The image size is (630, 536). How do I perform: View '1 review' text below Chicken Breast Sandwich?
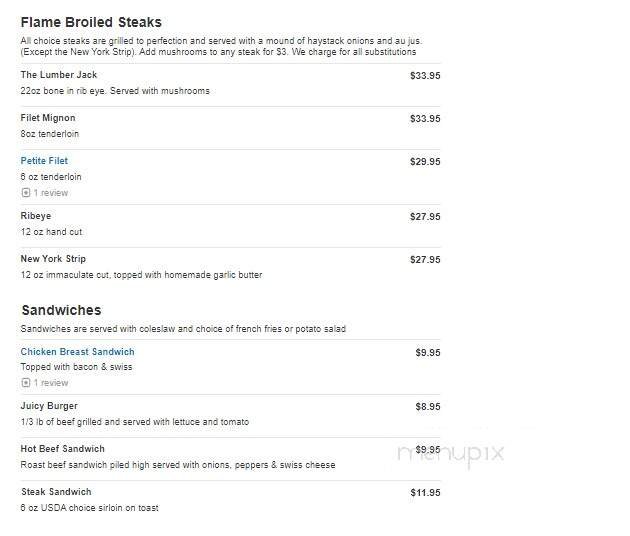click(51, 383)
